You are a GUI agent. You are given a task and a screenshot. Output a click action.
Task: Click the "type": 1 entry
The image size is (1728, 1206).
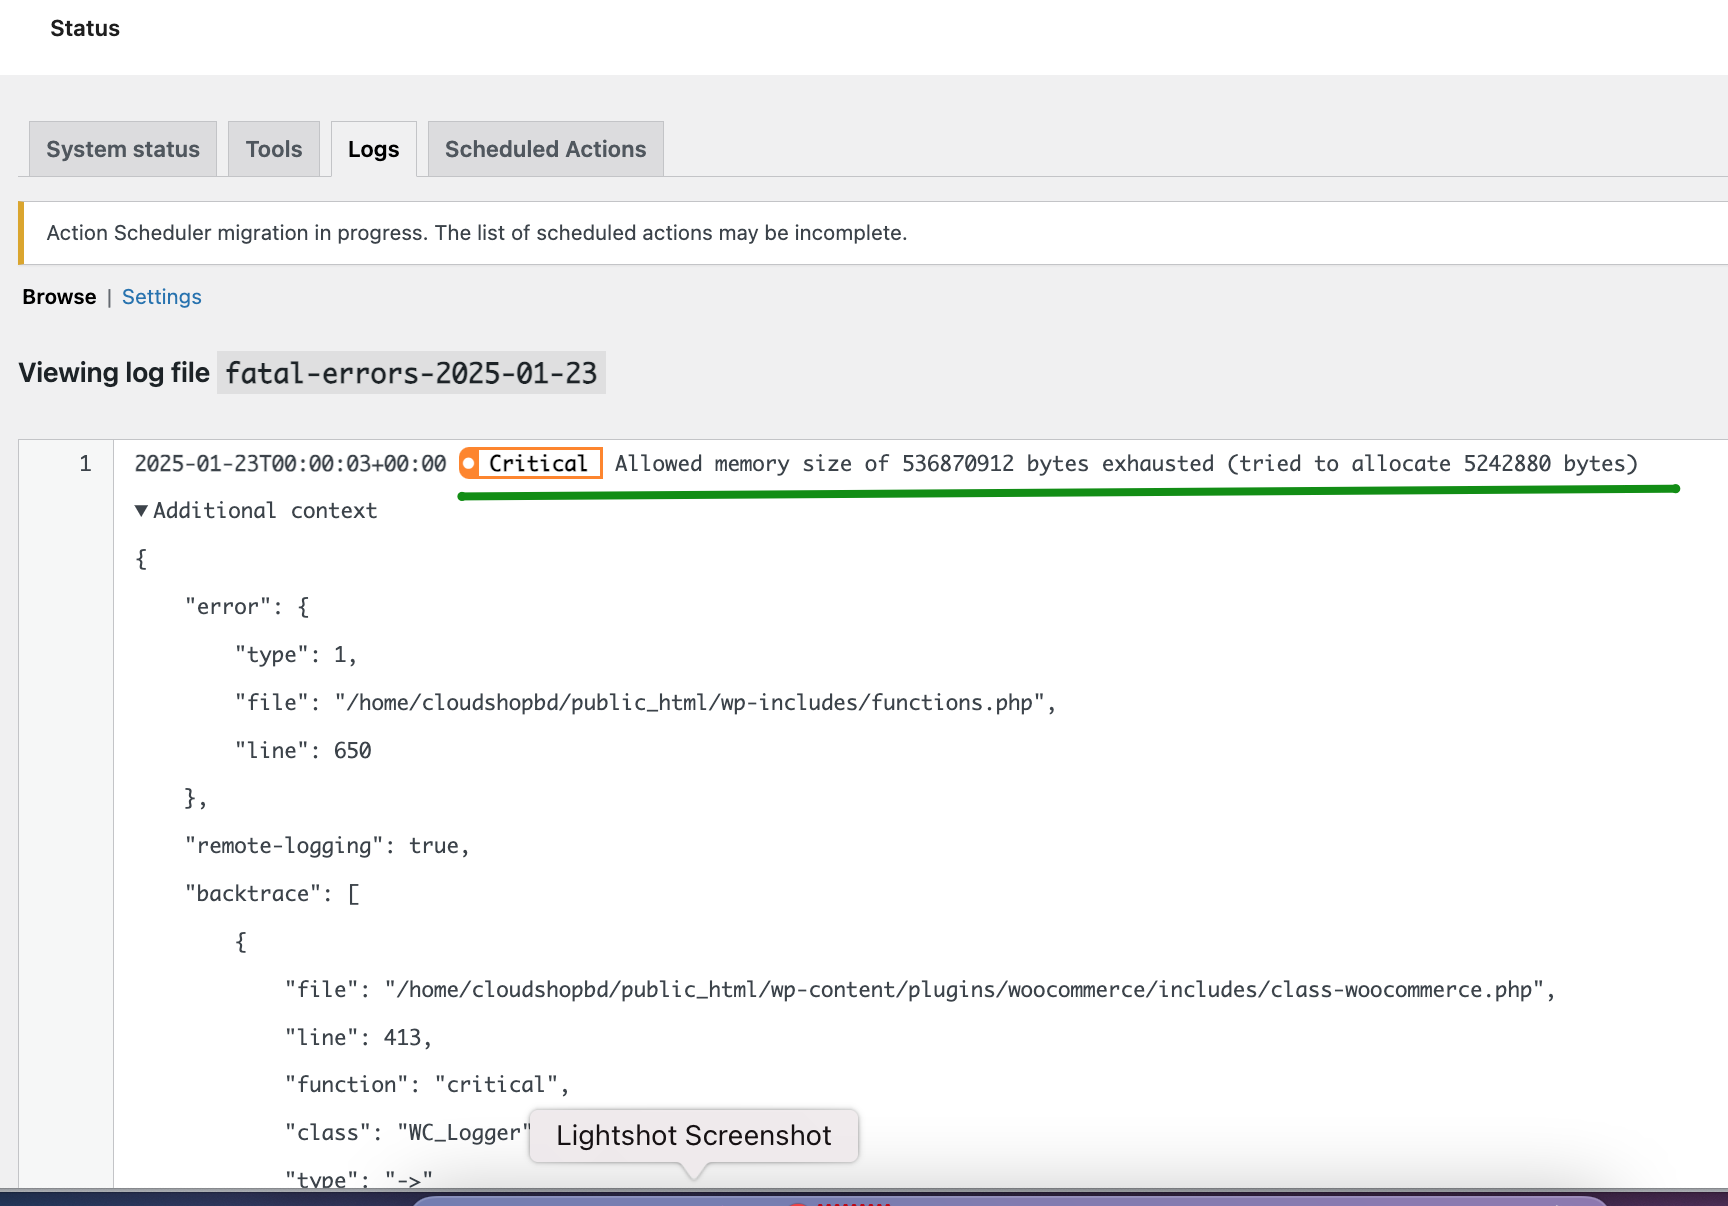point(296,654)
